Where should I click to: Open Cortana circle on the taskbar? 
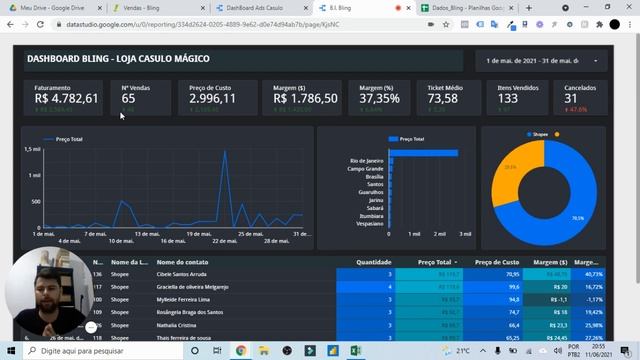(195, 351)
